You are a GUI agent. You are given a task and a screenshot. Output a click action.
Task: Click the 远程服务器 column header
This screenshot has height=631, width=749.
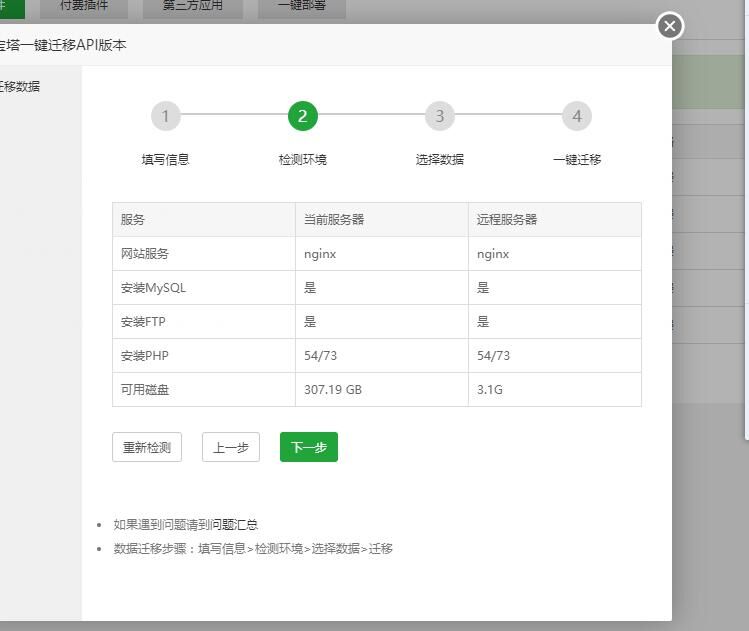(507, 219)
